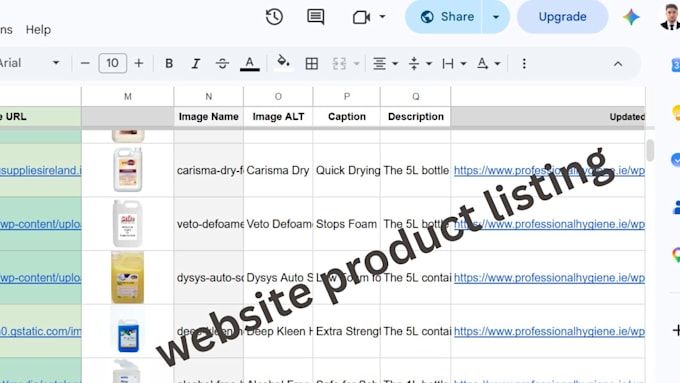Open the Calendar side panel icon

pos(676,65)
